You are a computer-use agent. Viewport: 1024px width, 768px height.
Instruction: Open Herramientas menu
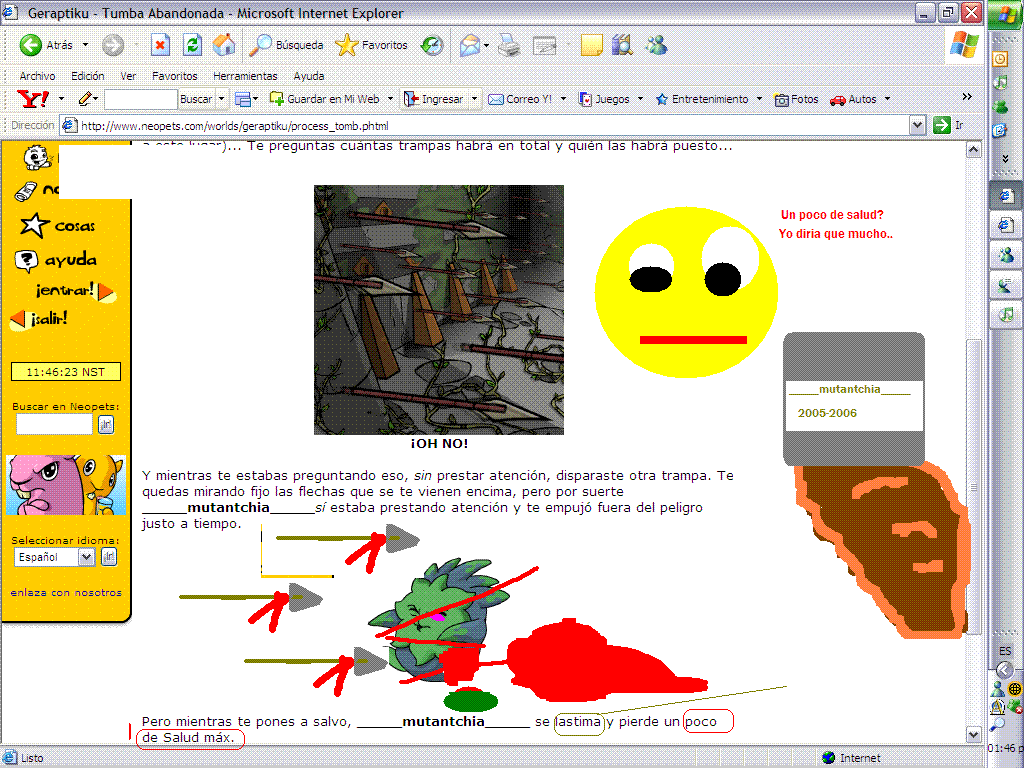pos(245,76)
